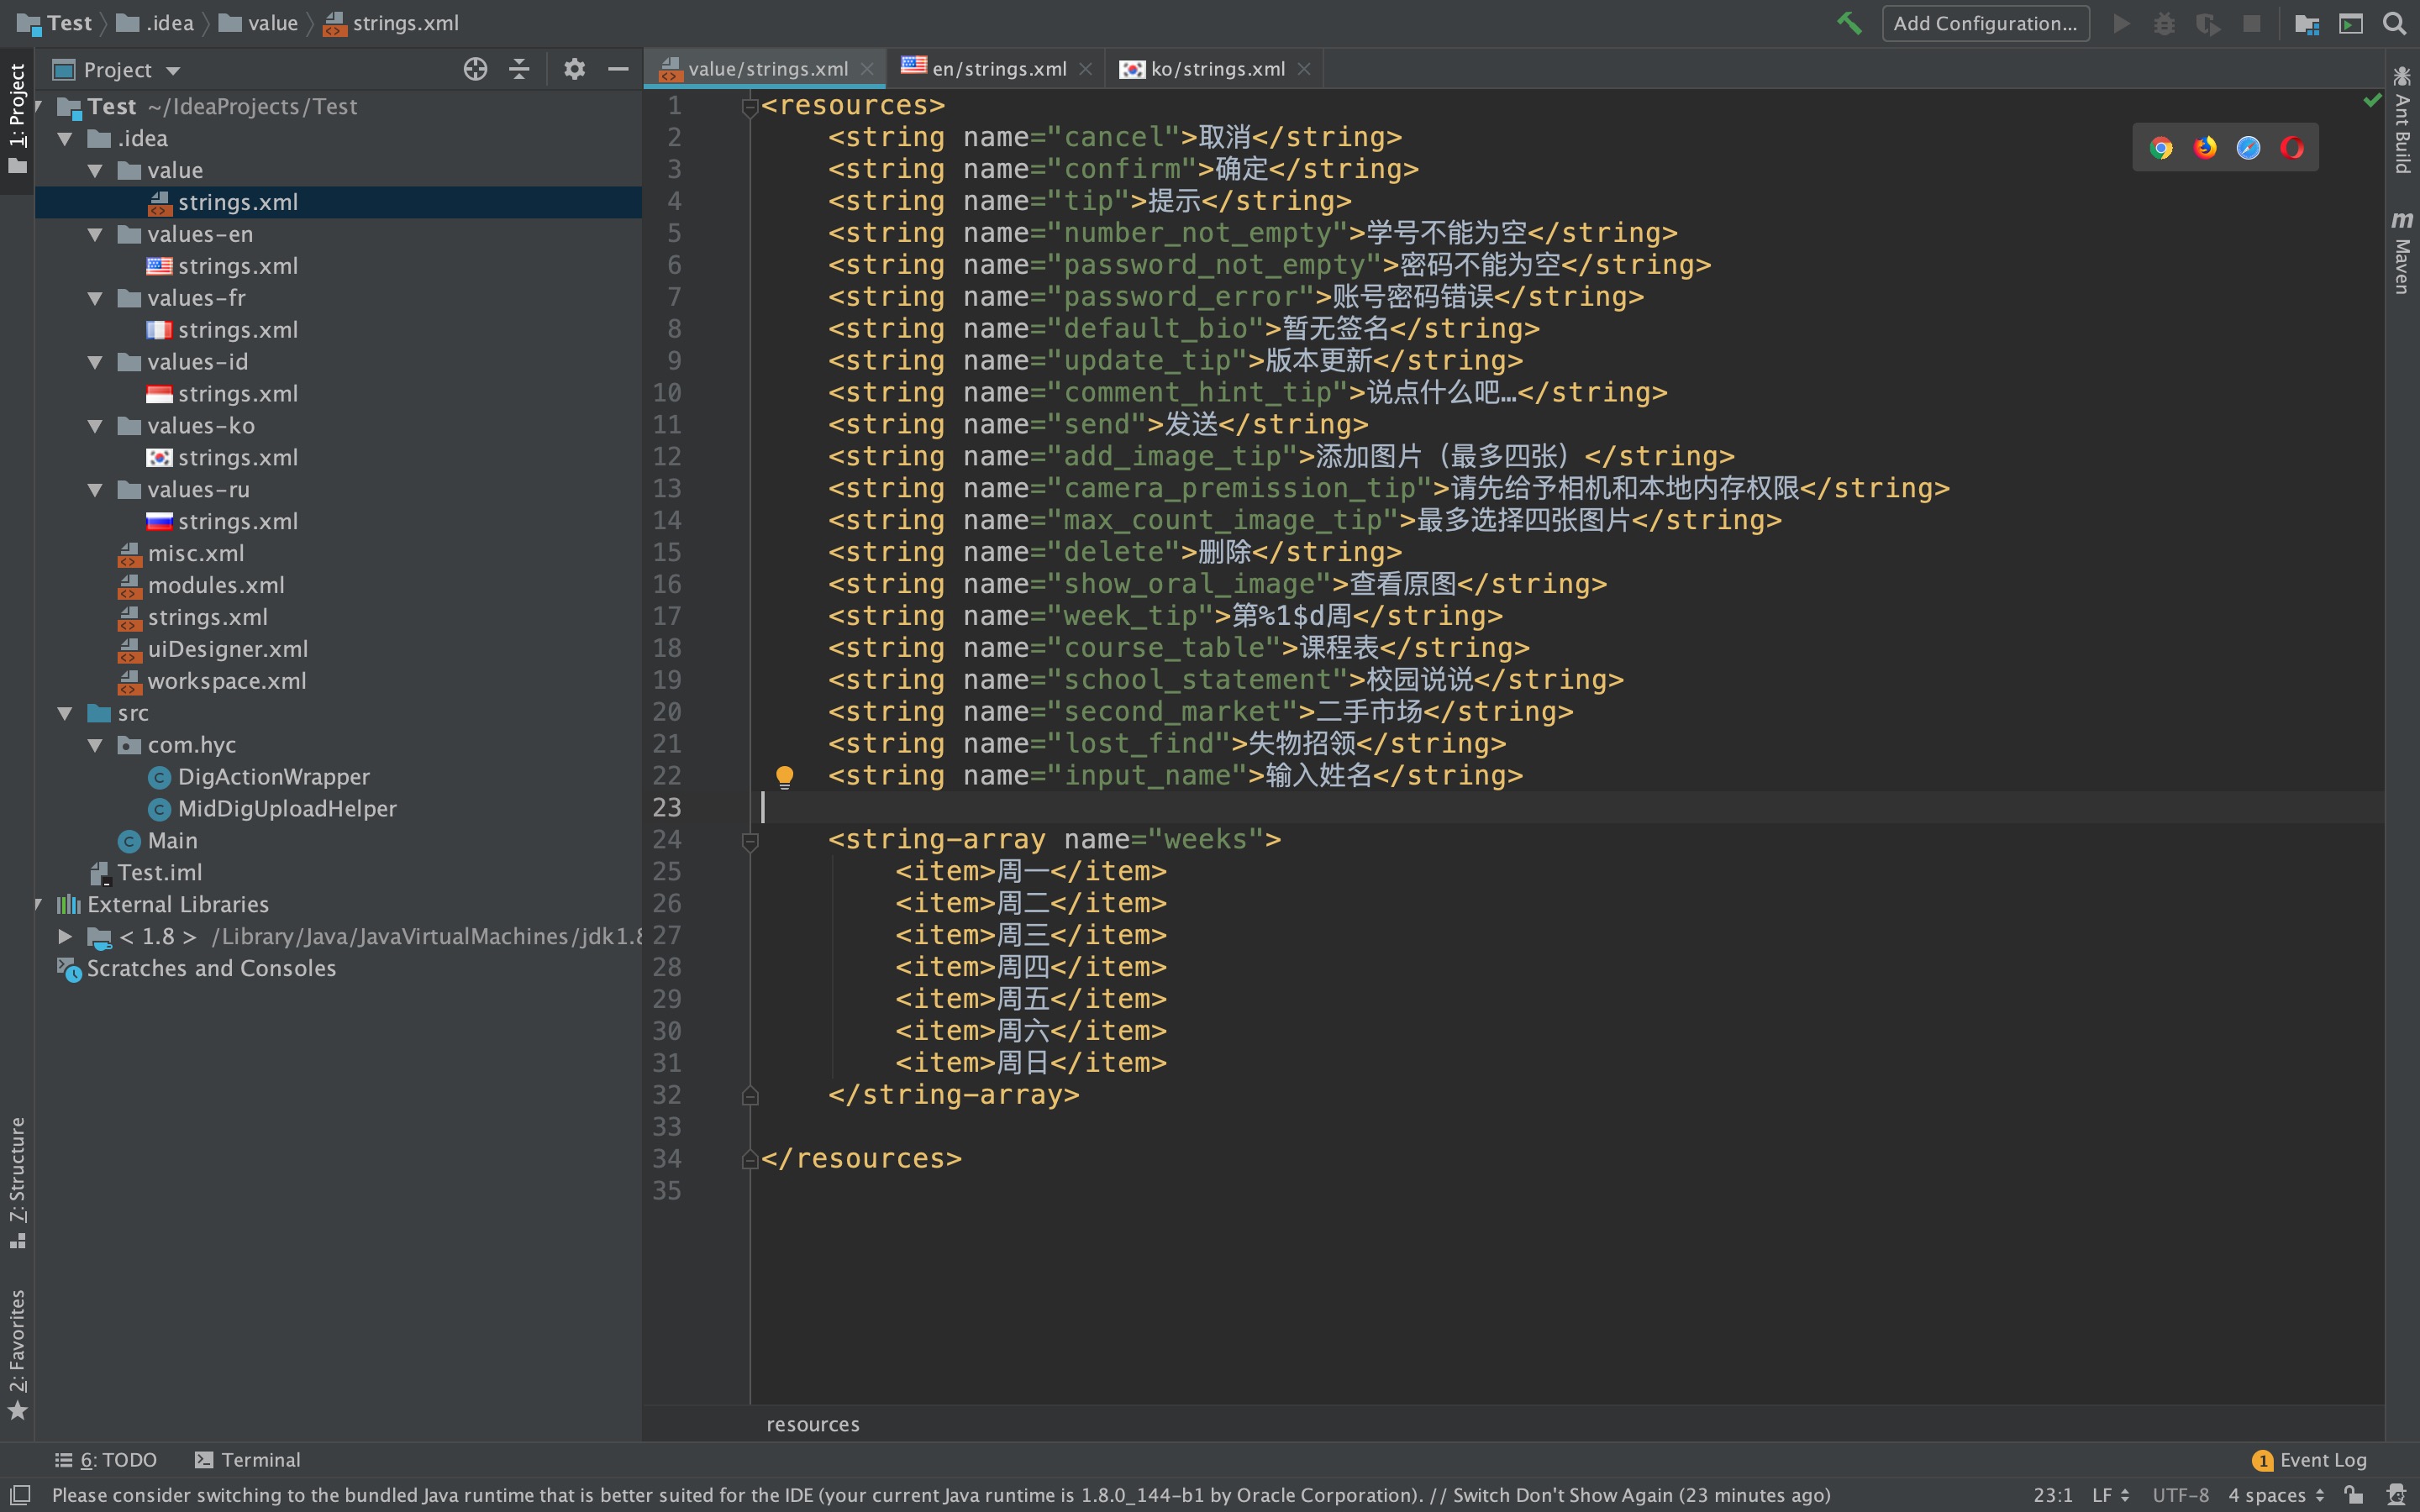Click the Build Project hammer icon
The height and width of the screenshot is (1512, 2420).
click(x=1849, y=23)
